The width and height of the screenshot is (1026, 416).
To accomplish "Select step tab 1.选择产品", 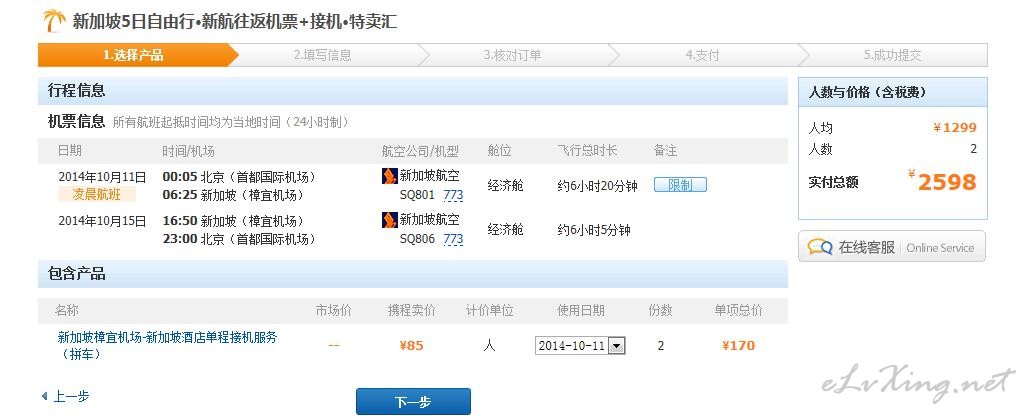I will point(133,56).
